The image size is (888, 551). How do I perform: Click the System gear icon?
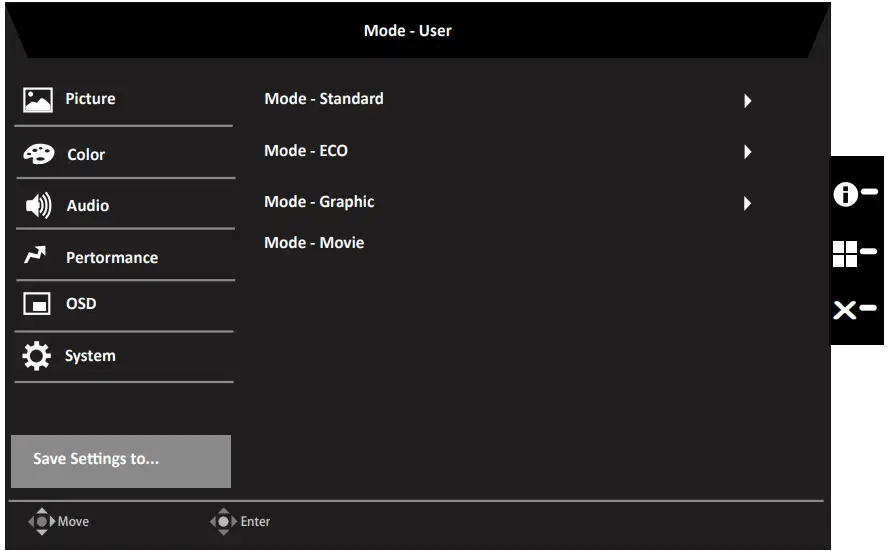38,356
